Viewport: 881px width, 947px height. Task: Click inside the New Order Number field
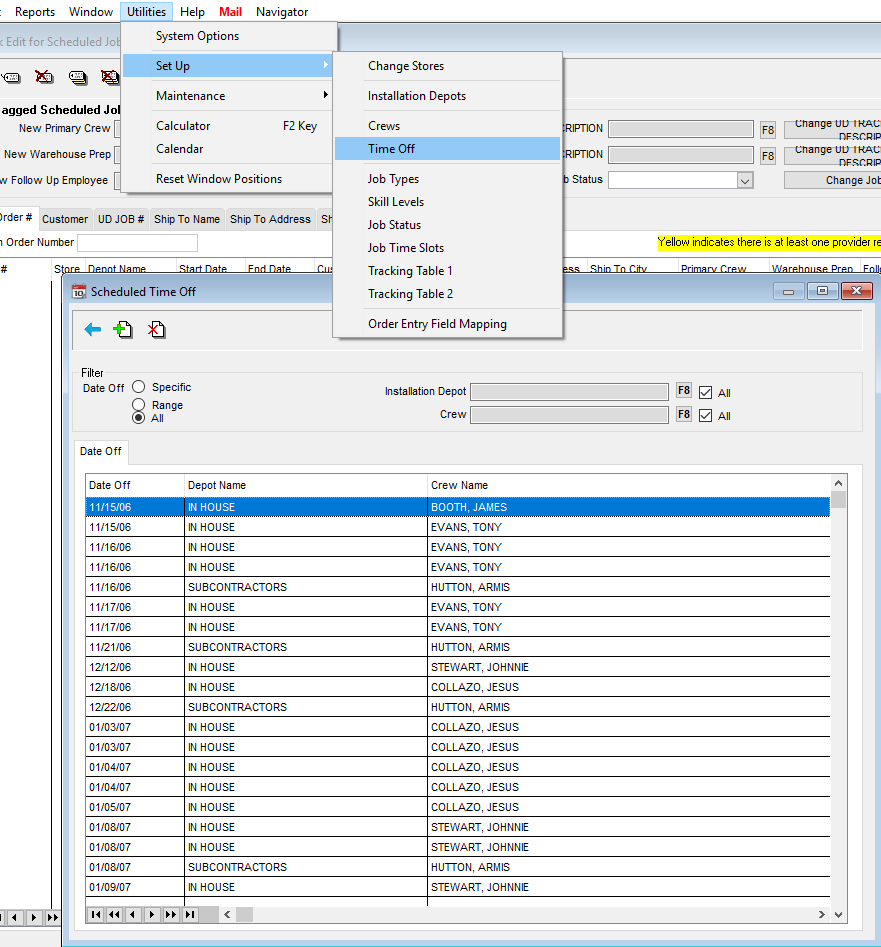(137, 242)
